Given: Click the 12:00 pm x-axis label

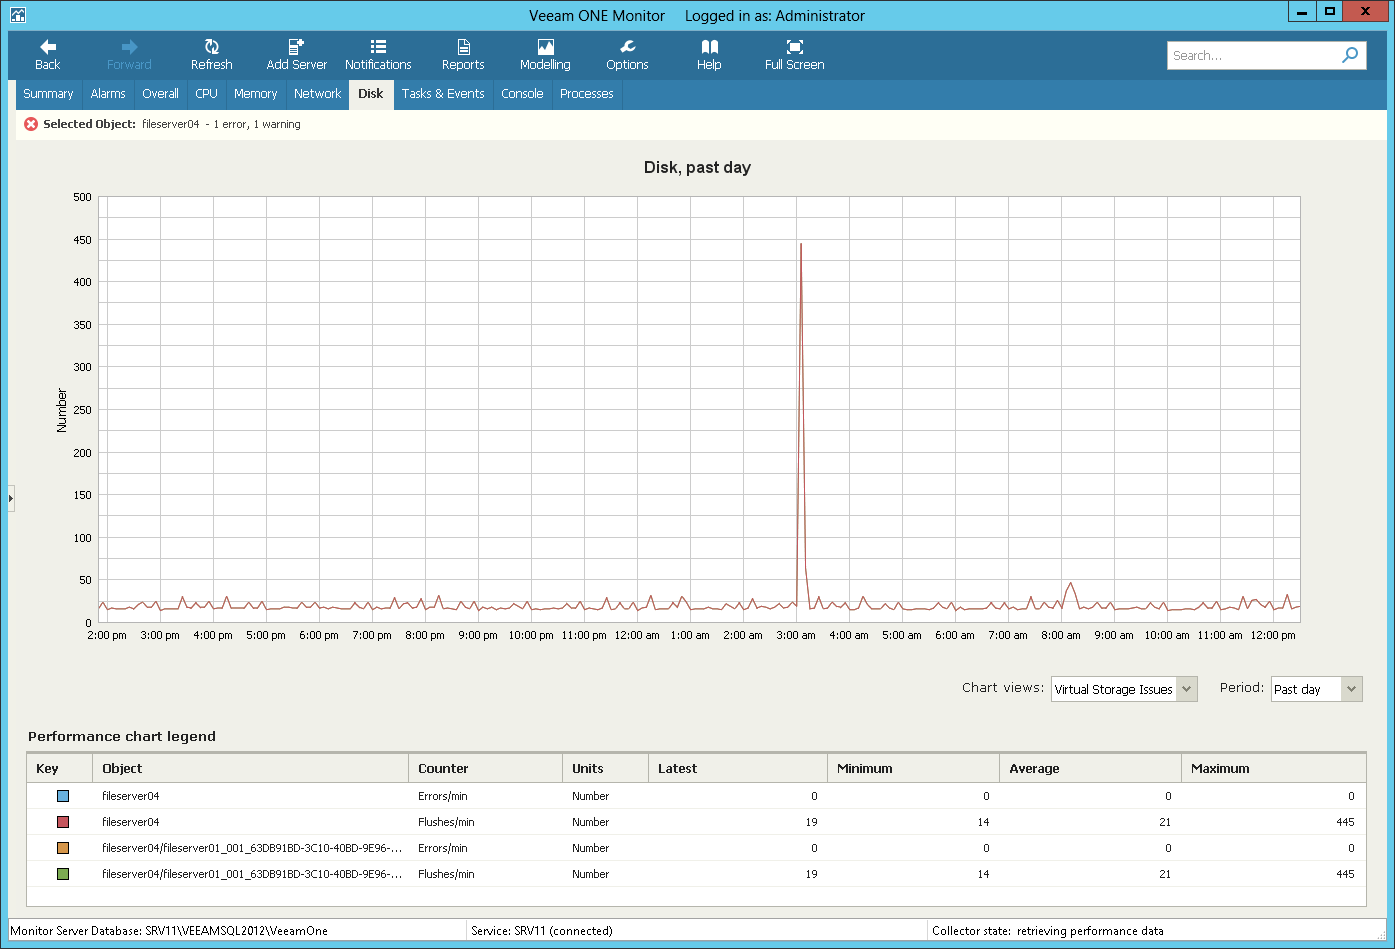Looking at the screenshot, I should tap(1274, 635).
